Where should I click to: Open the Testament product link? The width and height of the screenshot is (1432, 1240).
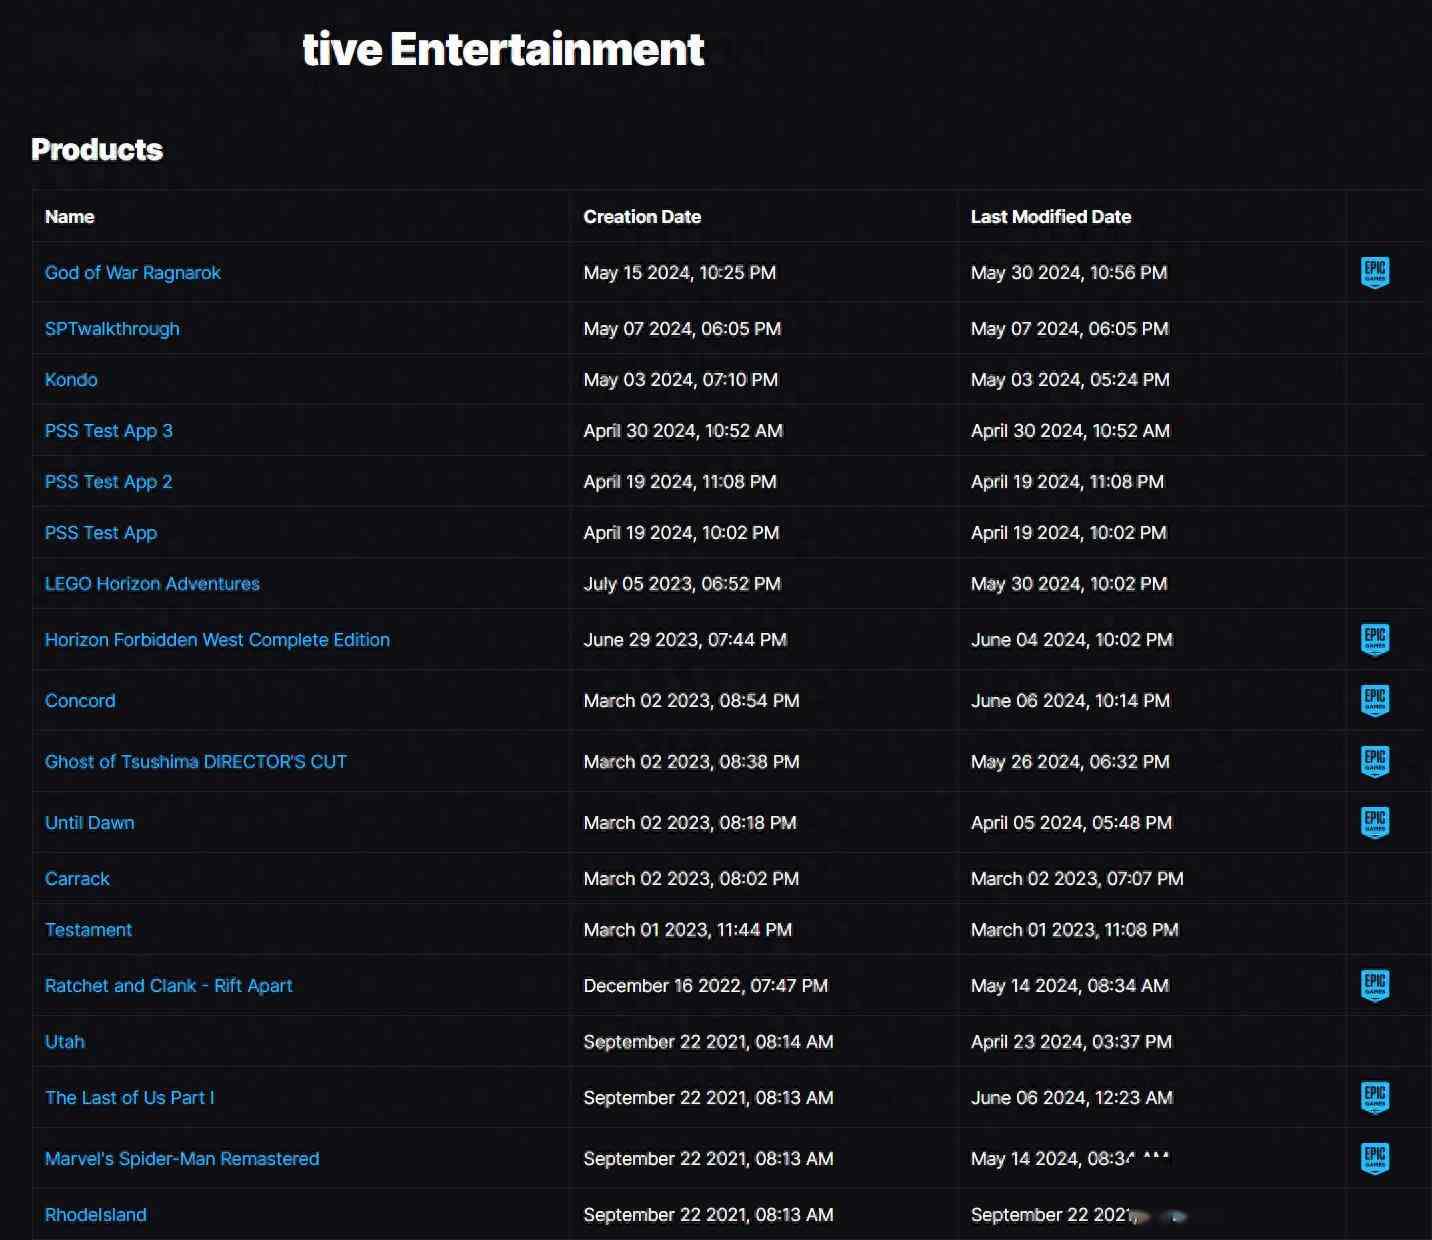(88, 930)
